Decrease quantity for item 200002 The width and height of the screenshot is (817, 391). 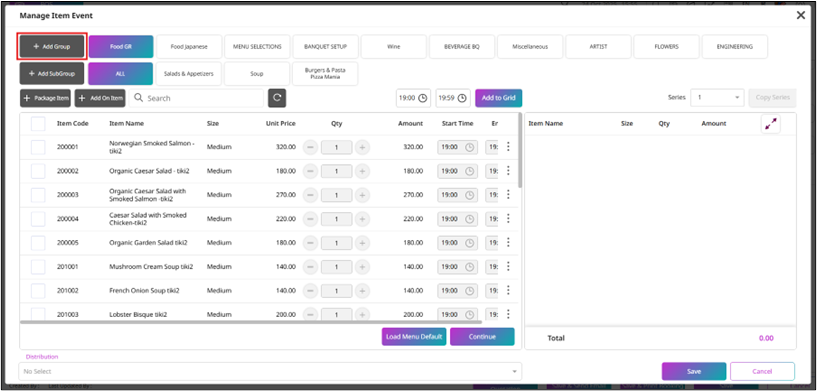[x=310, y=171]
